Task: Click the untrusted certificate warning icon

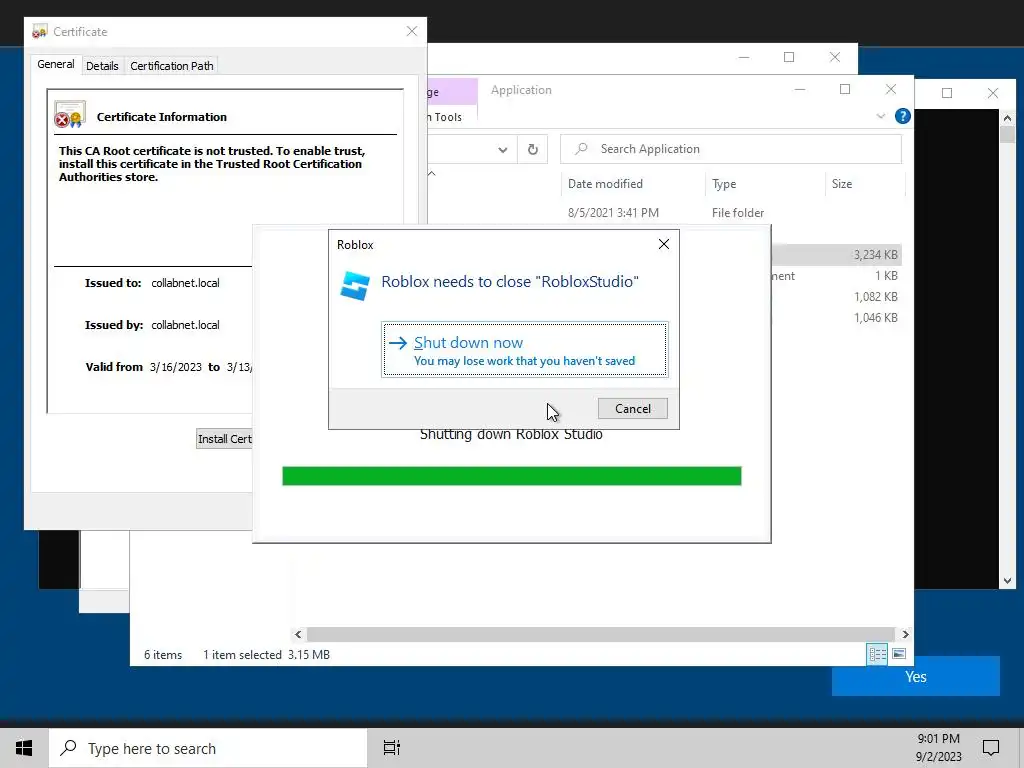Action: 70,114
